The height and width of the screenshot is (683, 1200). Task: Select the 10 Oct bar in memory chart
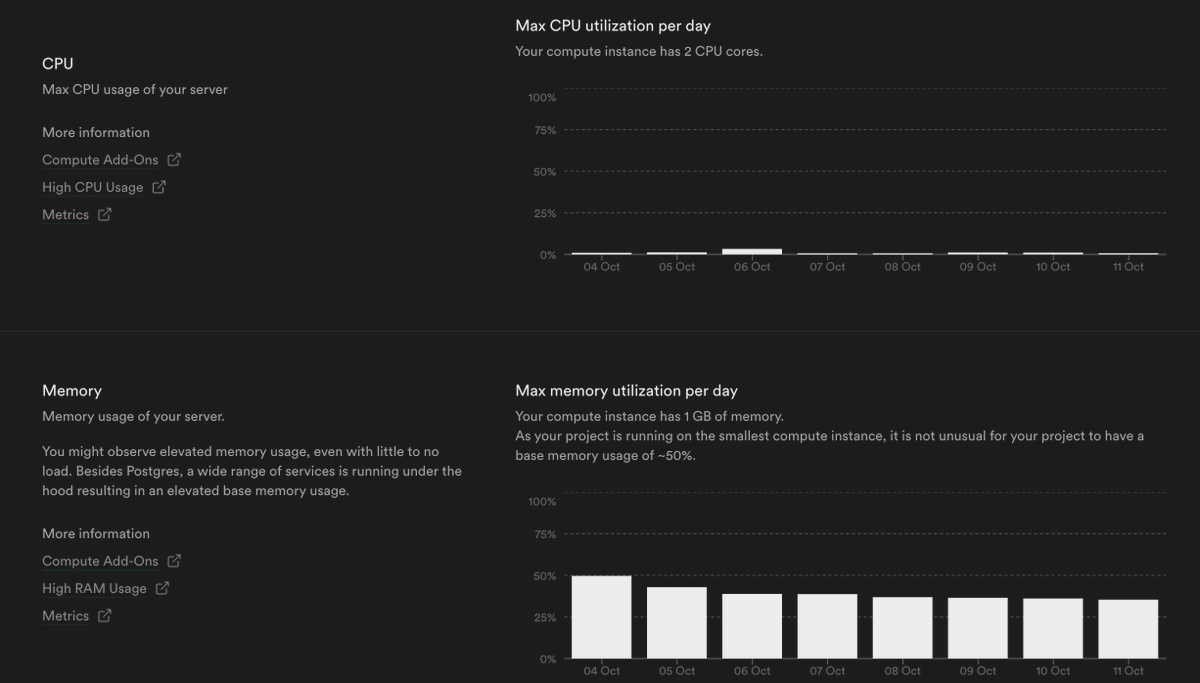click(x=1053, y=629)
